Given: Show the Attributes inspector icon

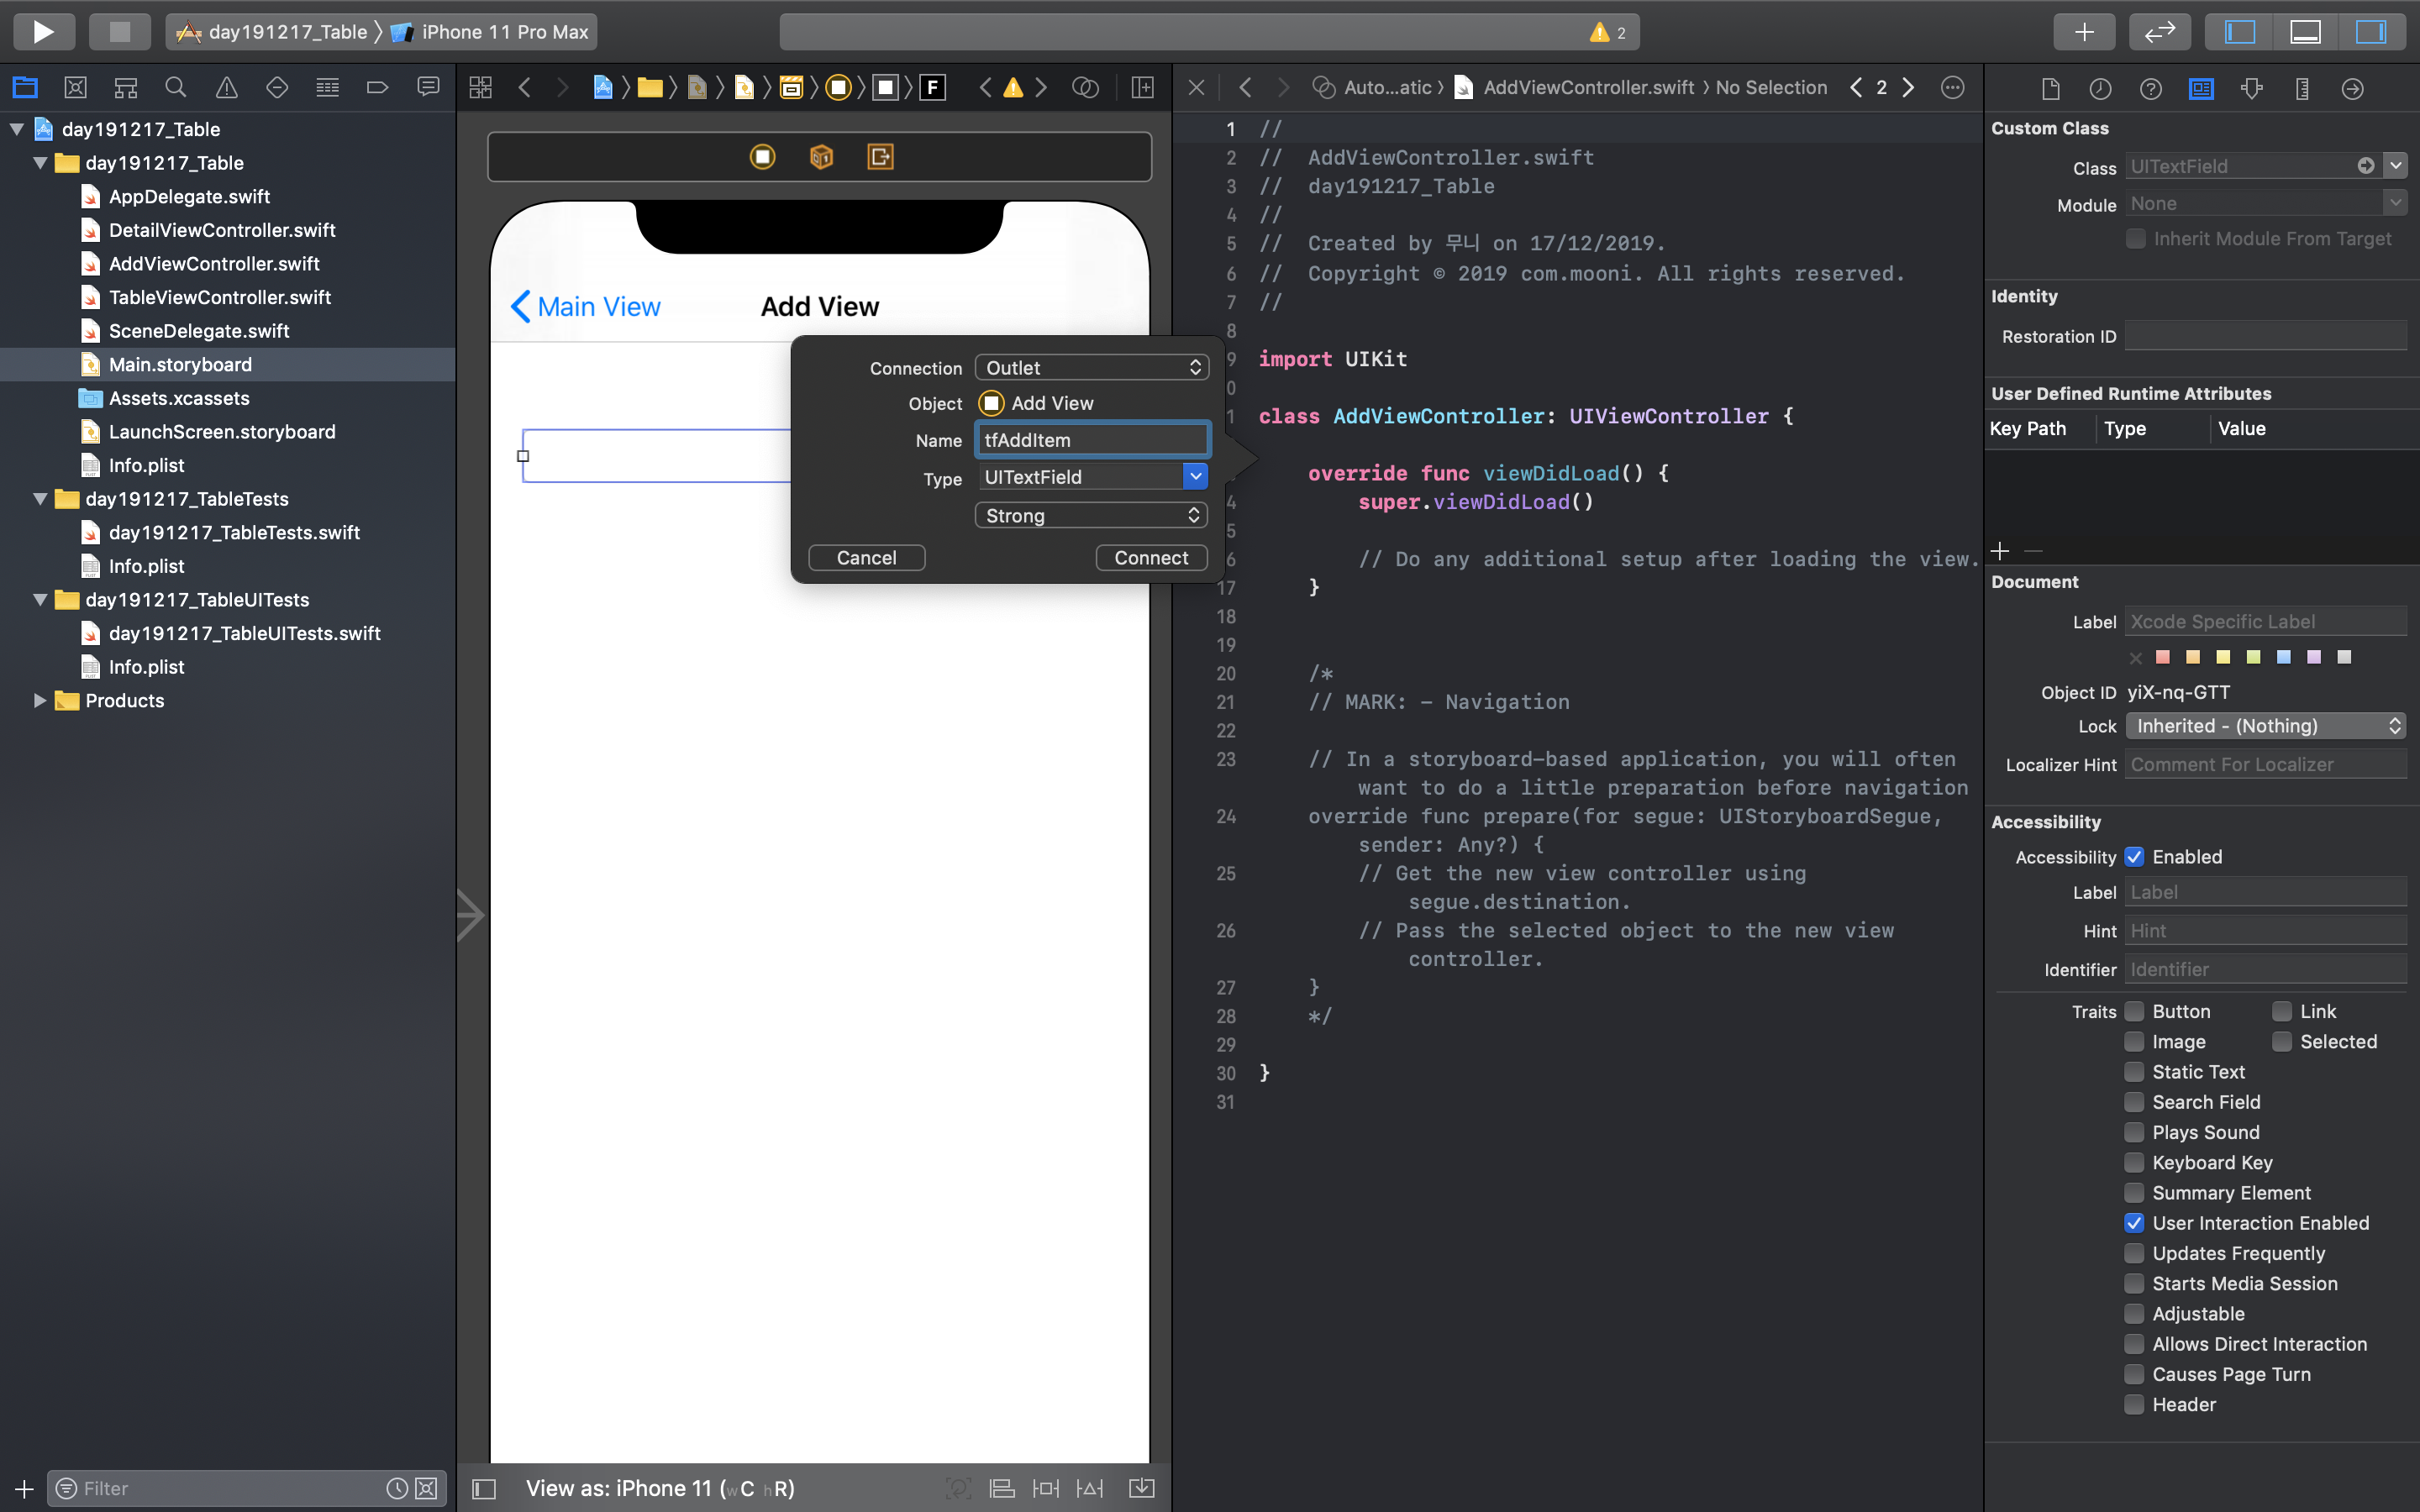Looking at the screenshot, I should (x=2251, y=89).
